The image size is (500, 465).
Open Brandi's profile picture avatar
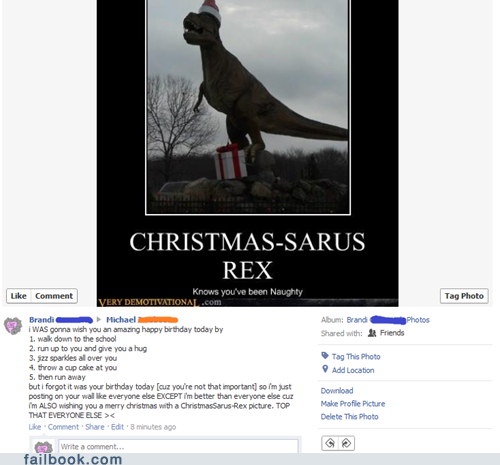coord(13,326)
